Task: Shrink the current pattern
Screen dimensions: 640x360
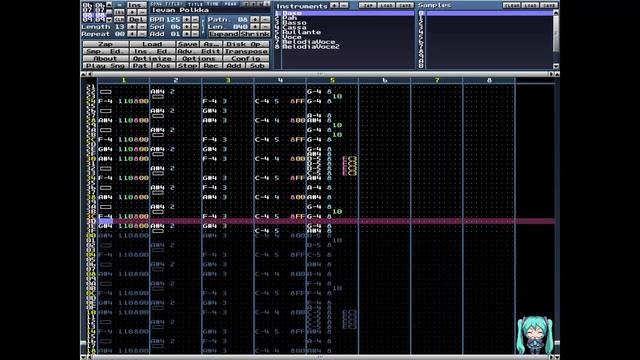Action: [255, 34]
